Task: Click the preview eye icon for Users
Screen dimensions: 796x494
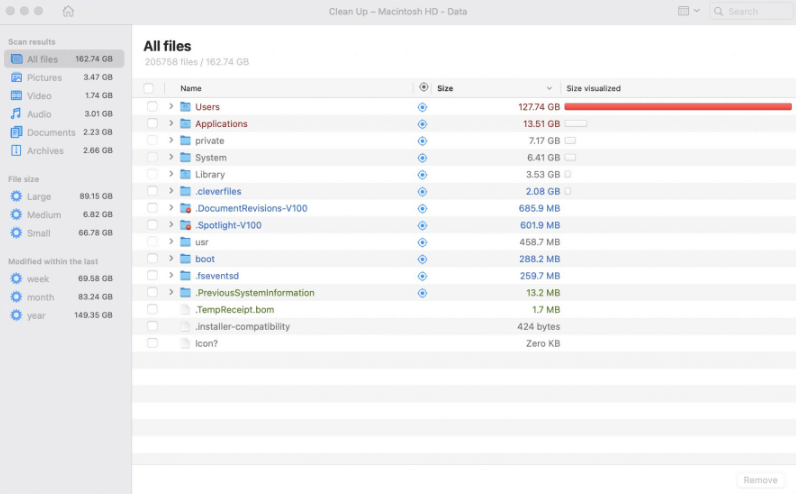Action: 422,107
